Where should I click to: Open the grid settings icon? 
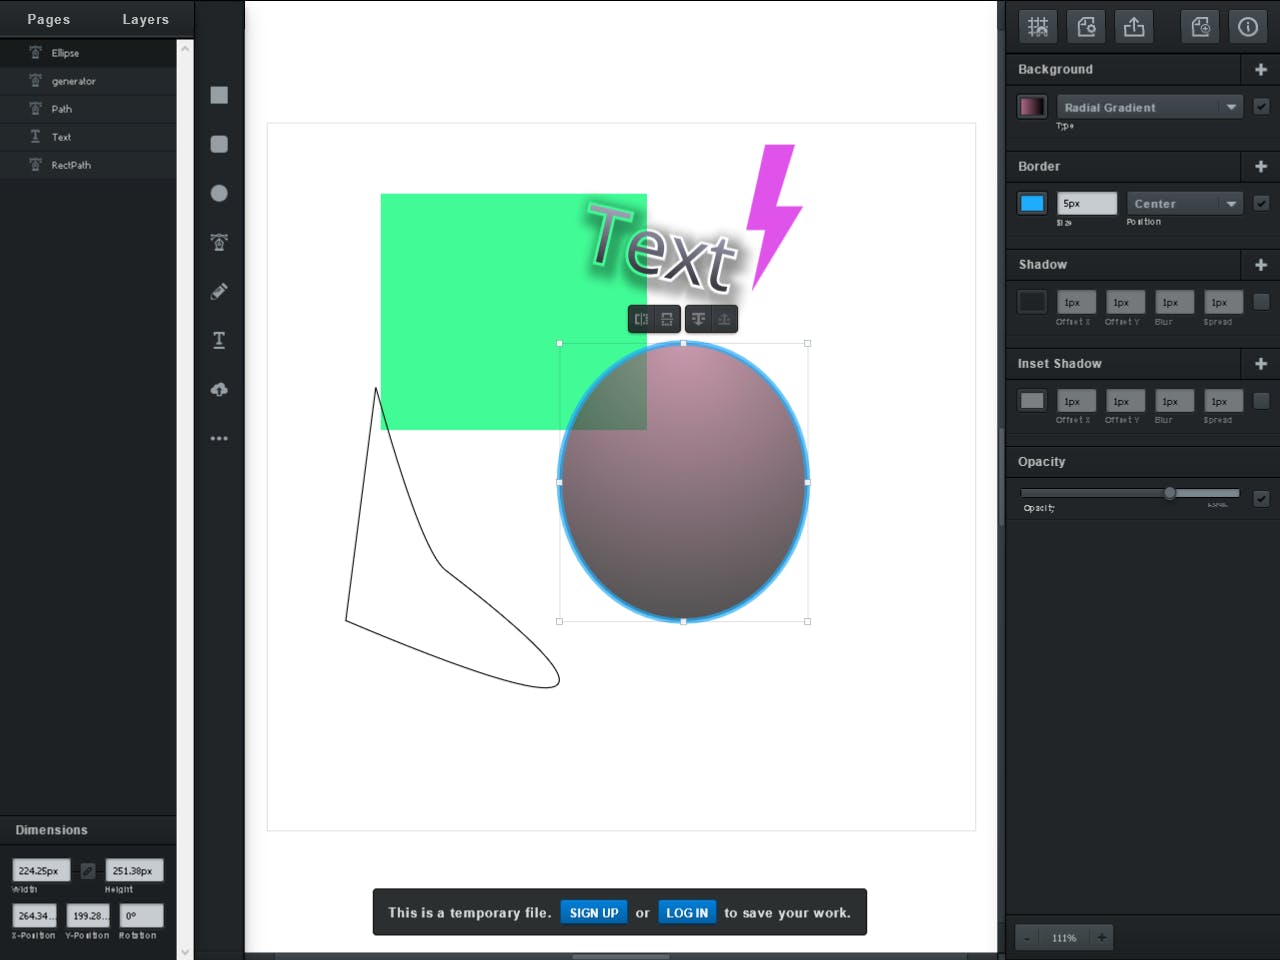(1037, 26)
